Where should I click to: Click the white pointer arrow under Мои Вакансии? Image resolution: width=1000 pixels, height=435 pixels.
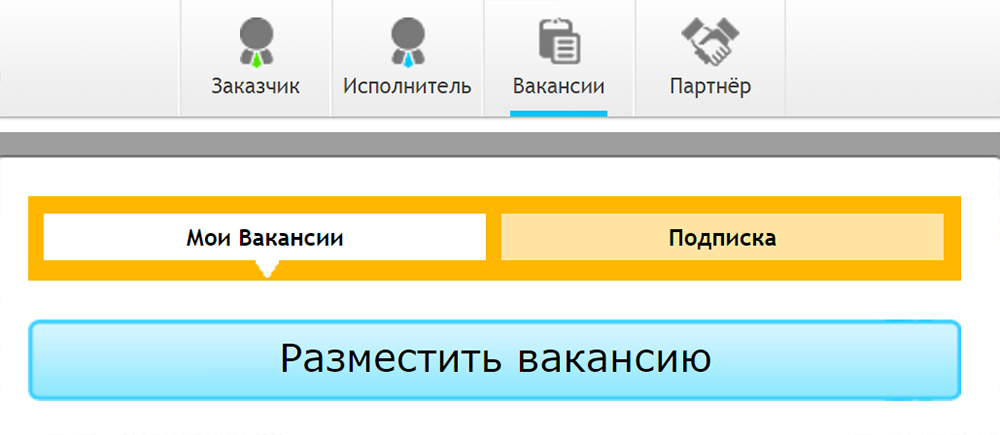(265, 268)
